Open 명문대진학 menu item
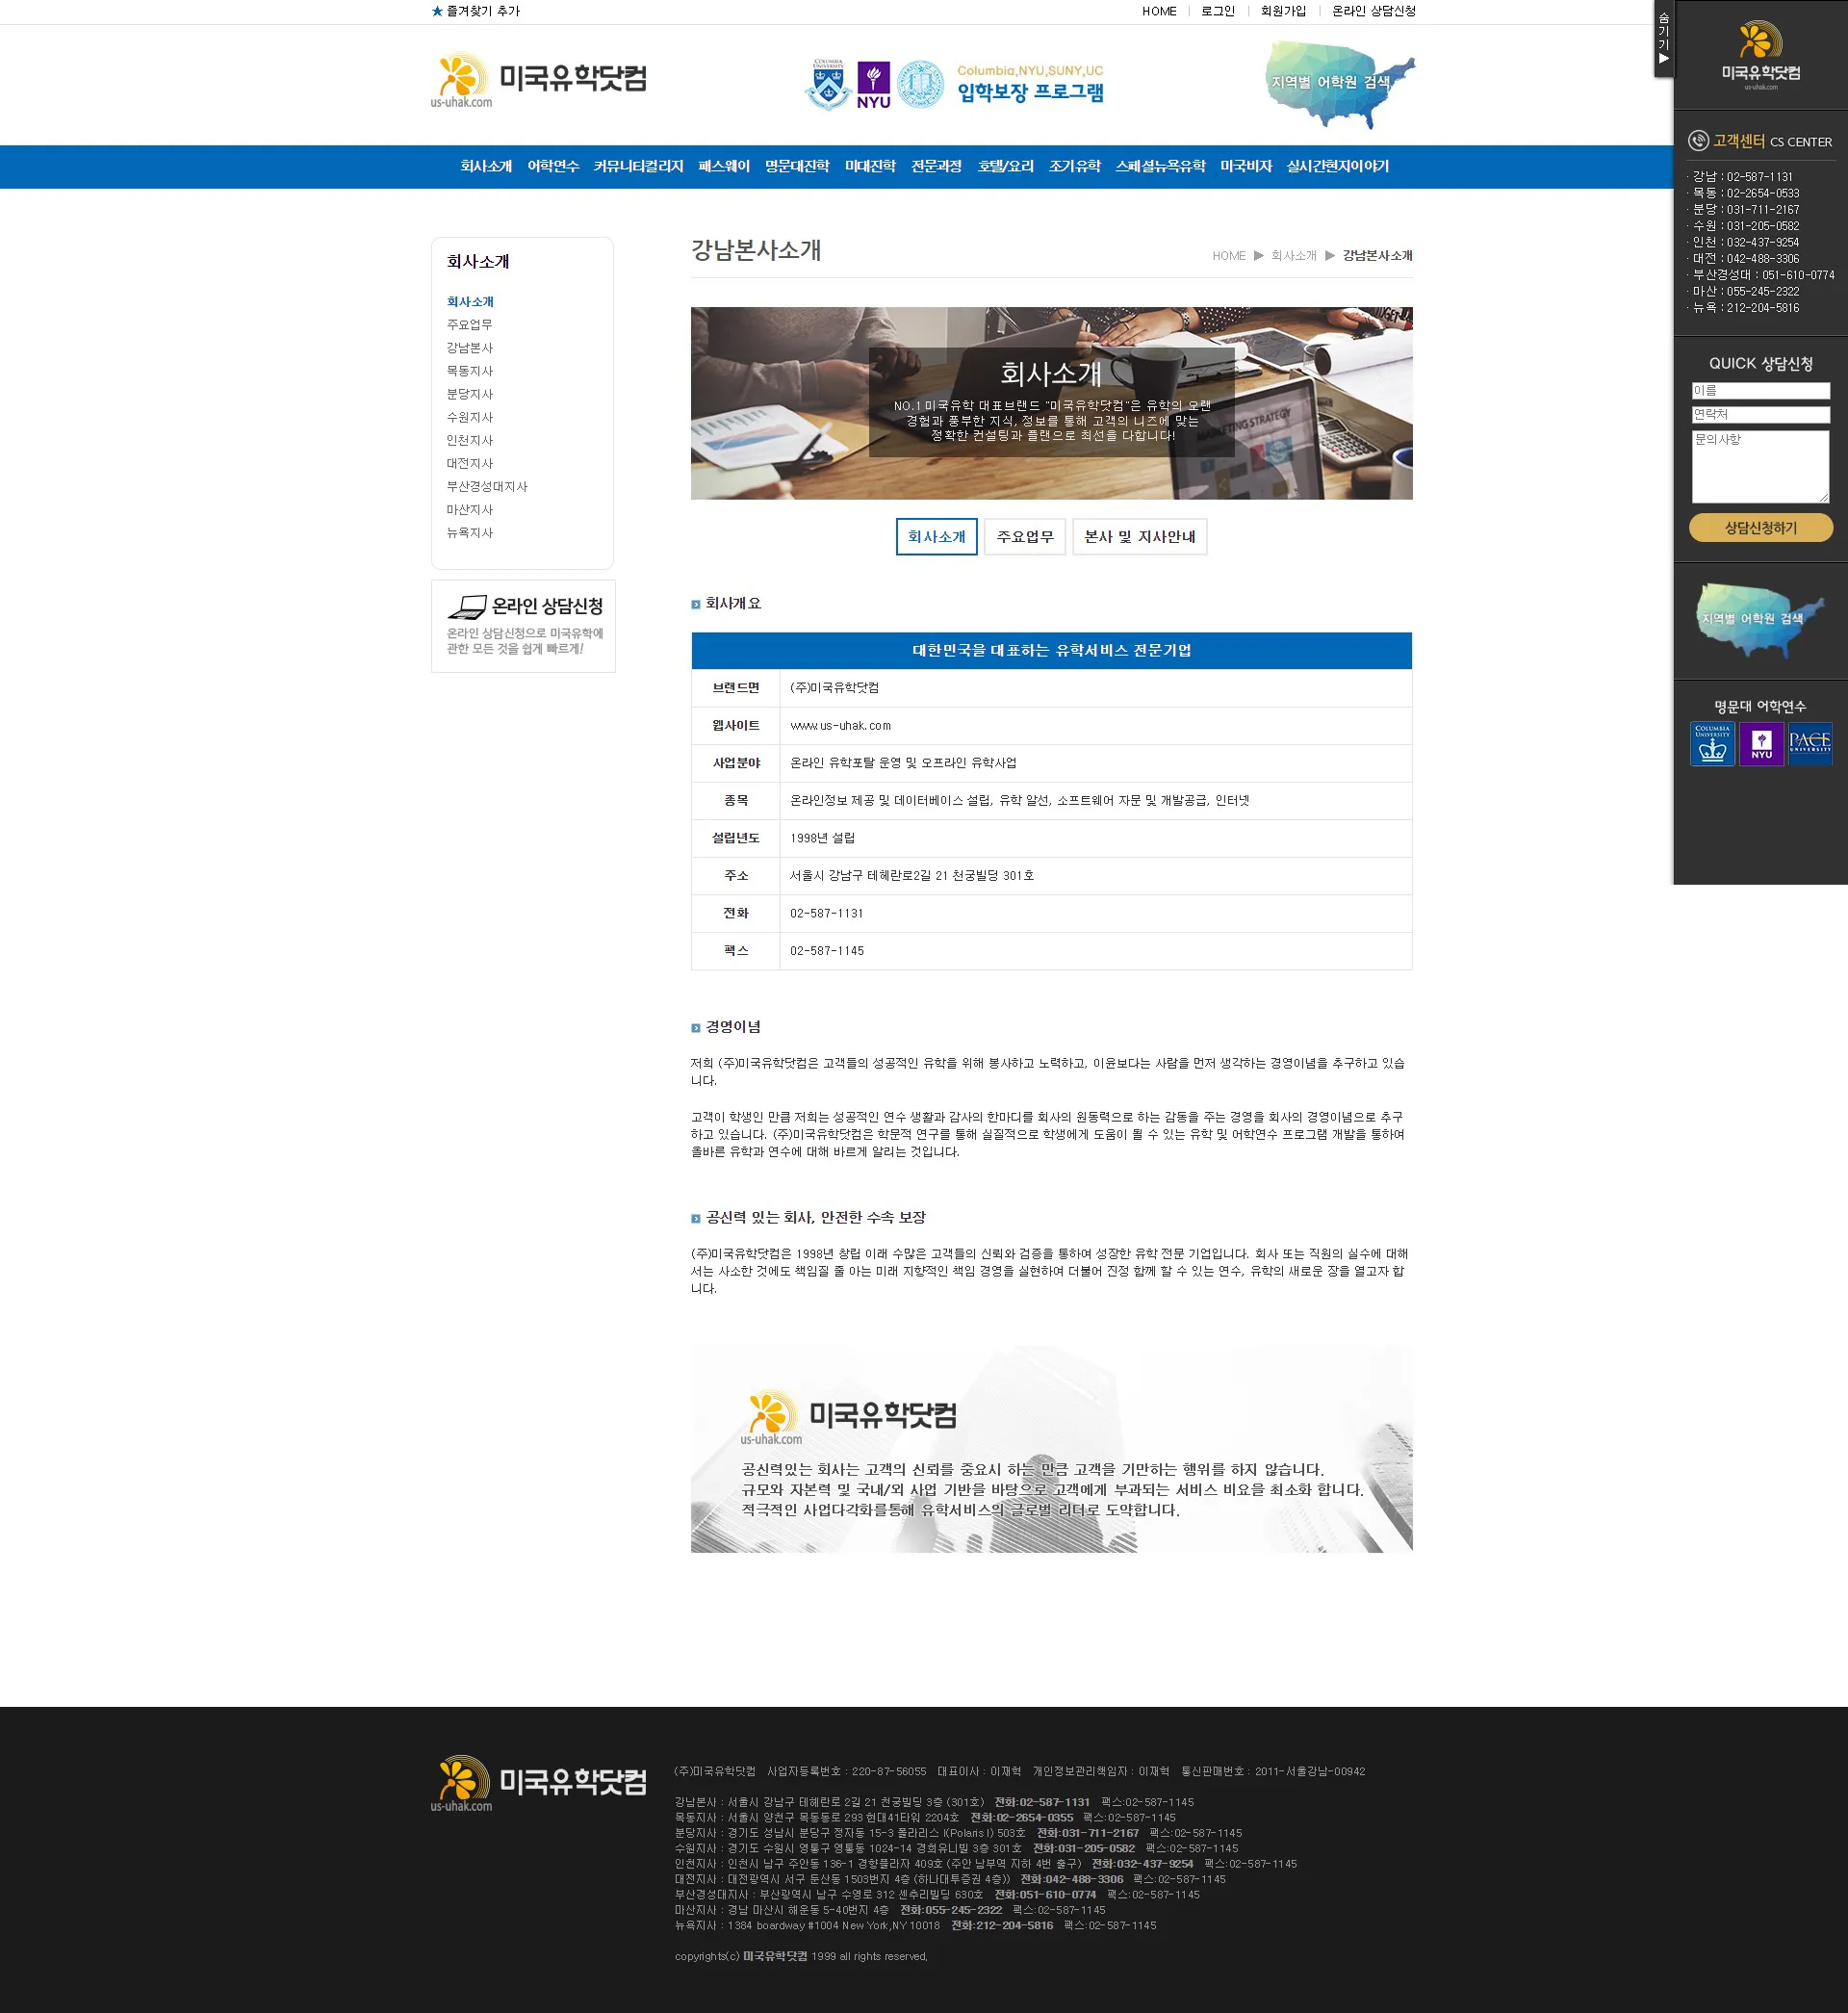The width and height of the screenshot is (1848, 2013). [797, 167]
